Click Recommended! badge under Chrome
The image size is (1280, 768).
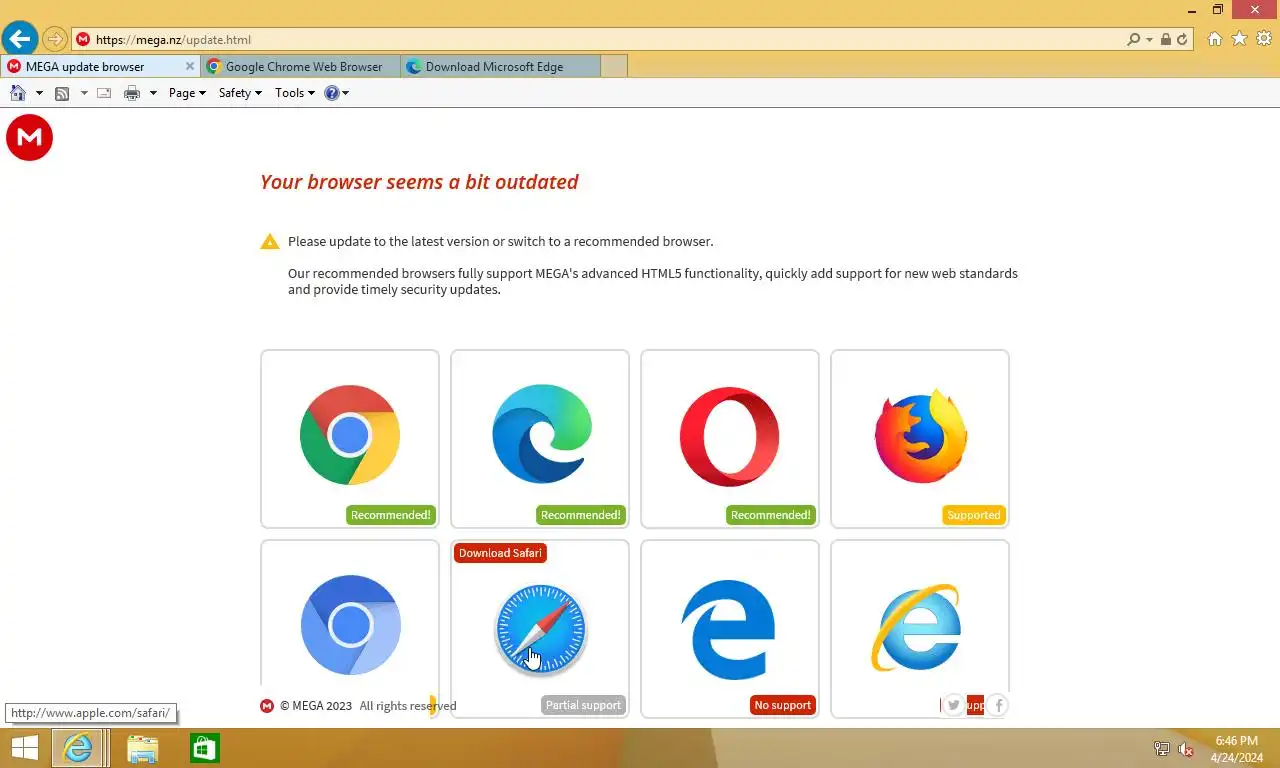click(391, 515)
